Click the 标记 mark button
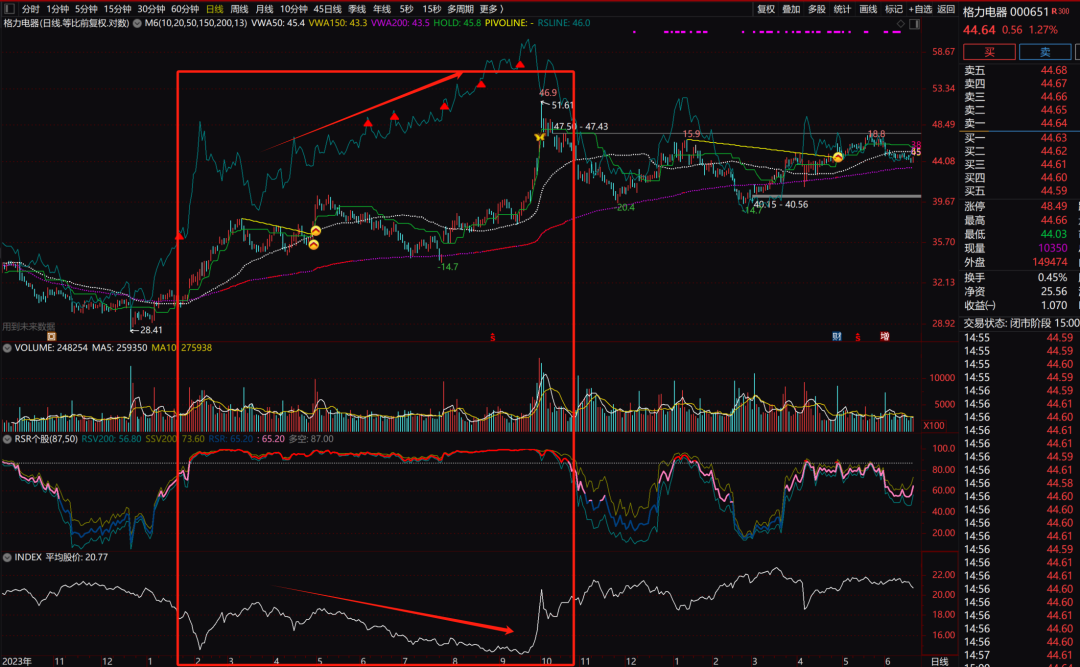This screenshot has width=1080, height=667. coord(893,9)
